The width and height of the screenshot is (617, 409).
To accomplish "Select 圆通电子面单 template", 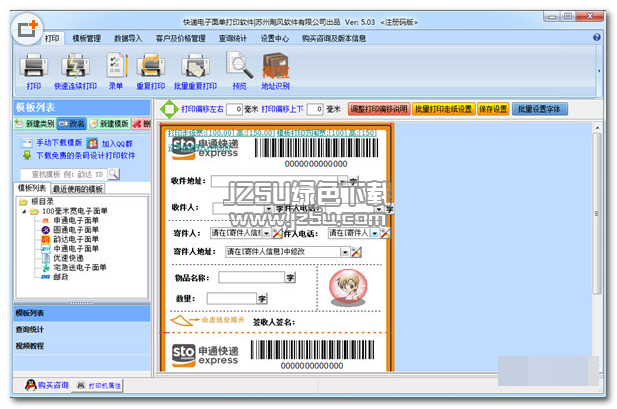I will pyautogui.click(x=76, y=230).
